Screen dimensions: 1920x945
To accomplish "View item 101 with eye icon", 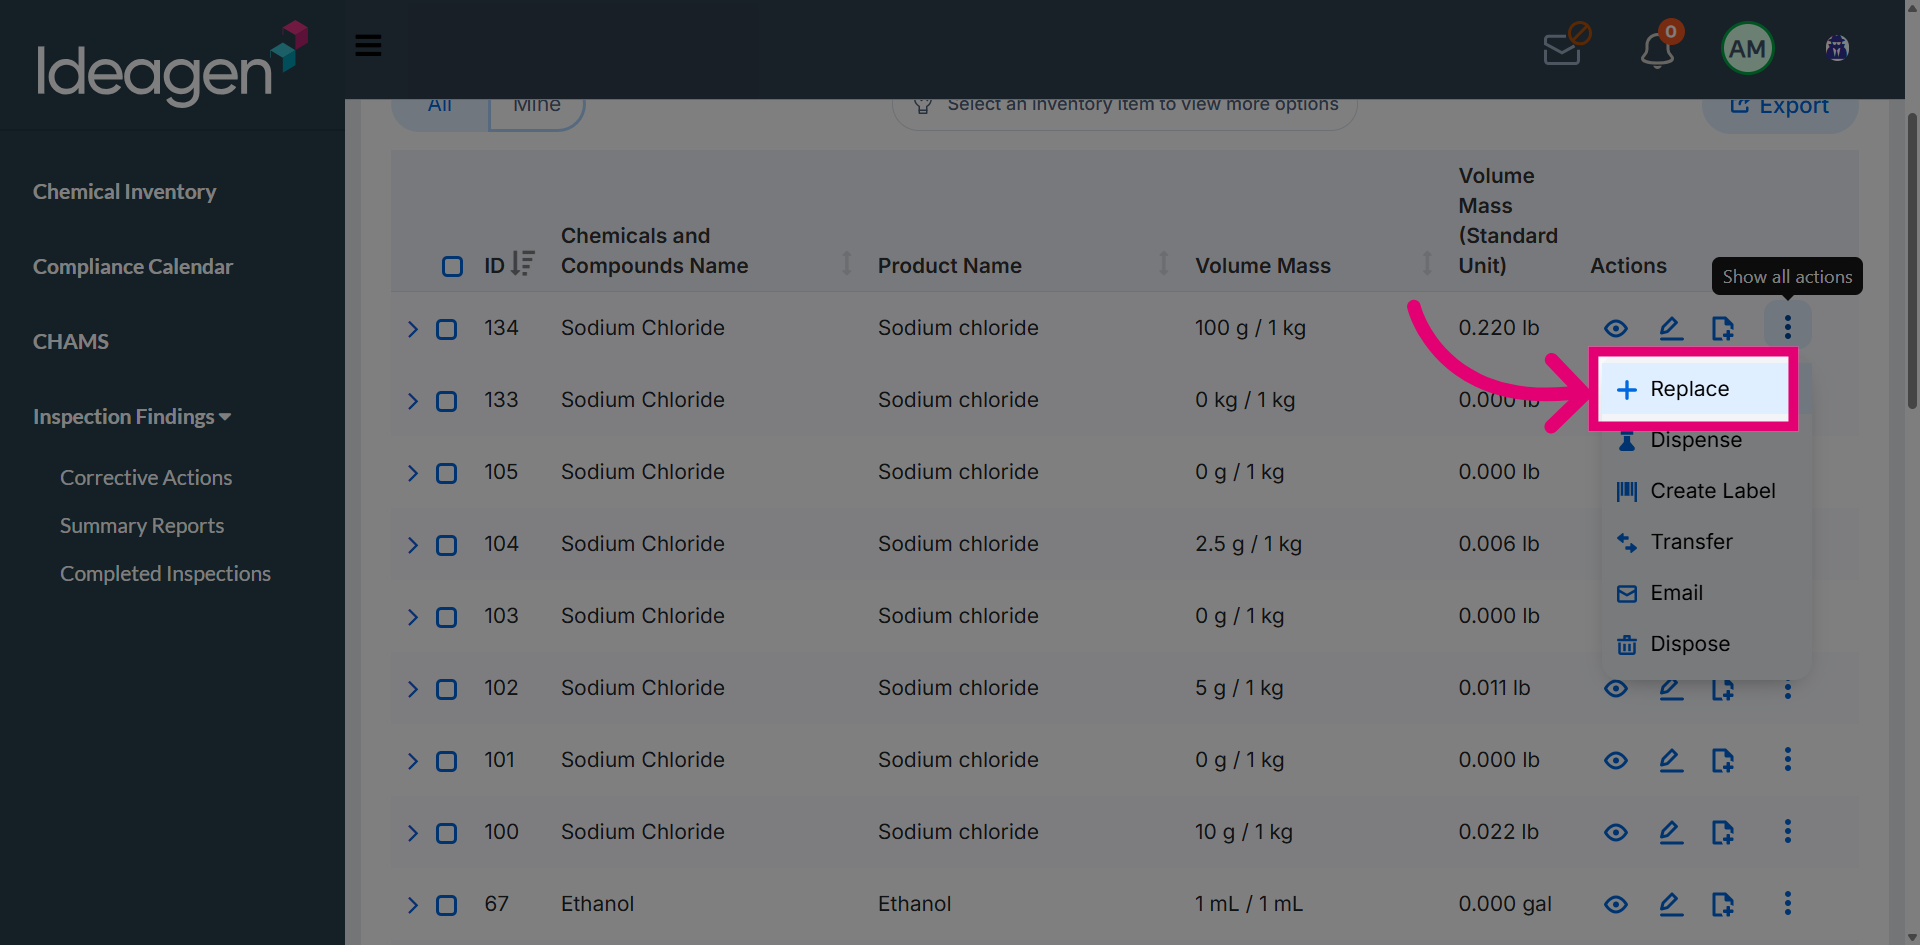I will coord(1616,760).
